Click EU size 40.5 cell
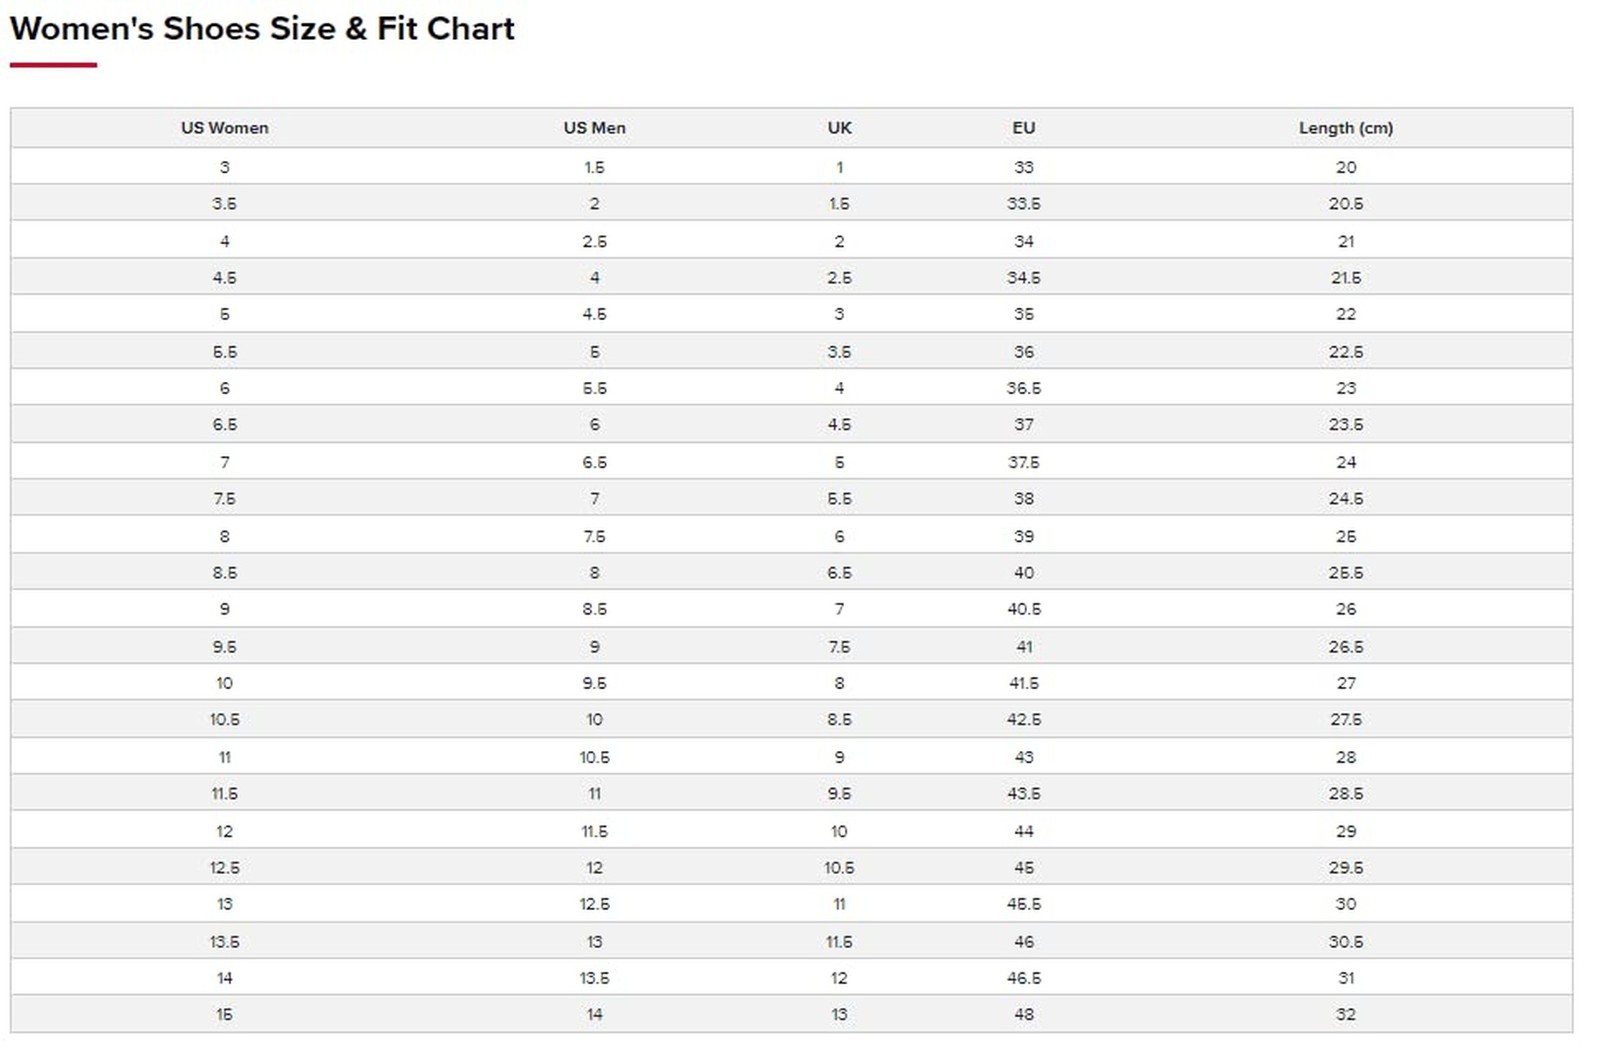1600x1053 pixels. click(x=1023, y=609)
